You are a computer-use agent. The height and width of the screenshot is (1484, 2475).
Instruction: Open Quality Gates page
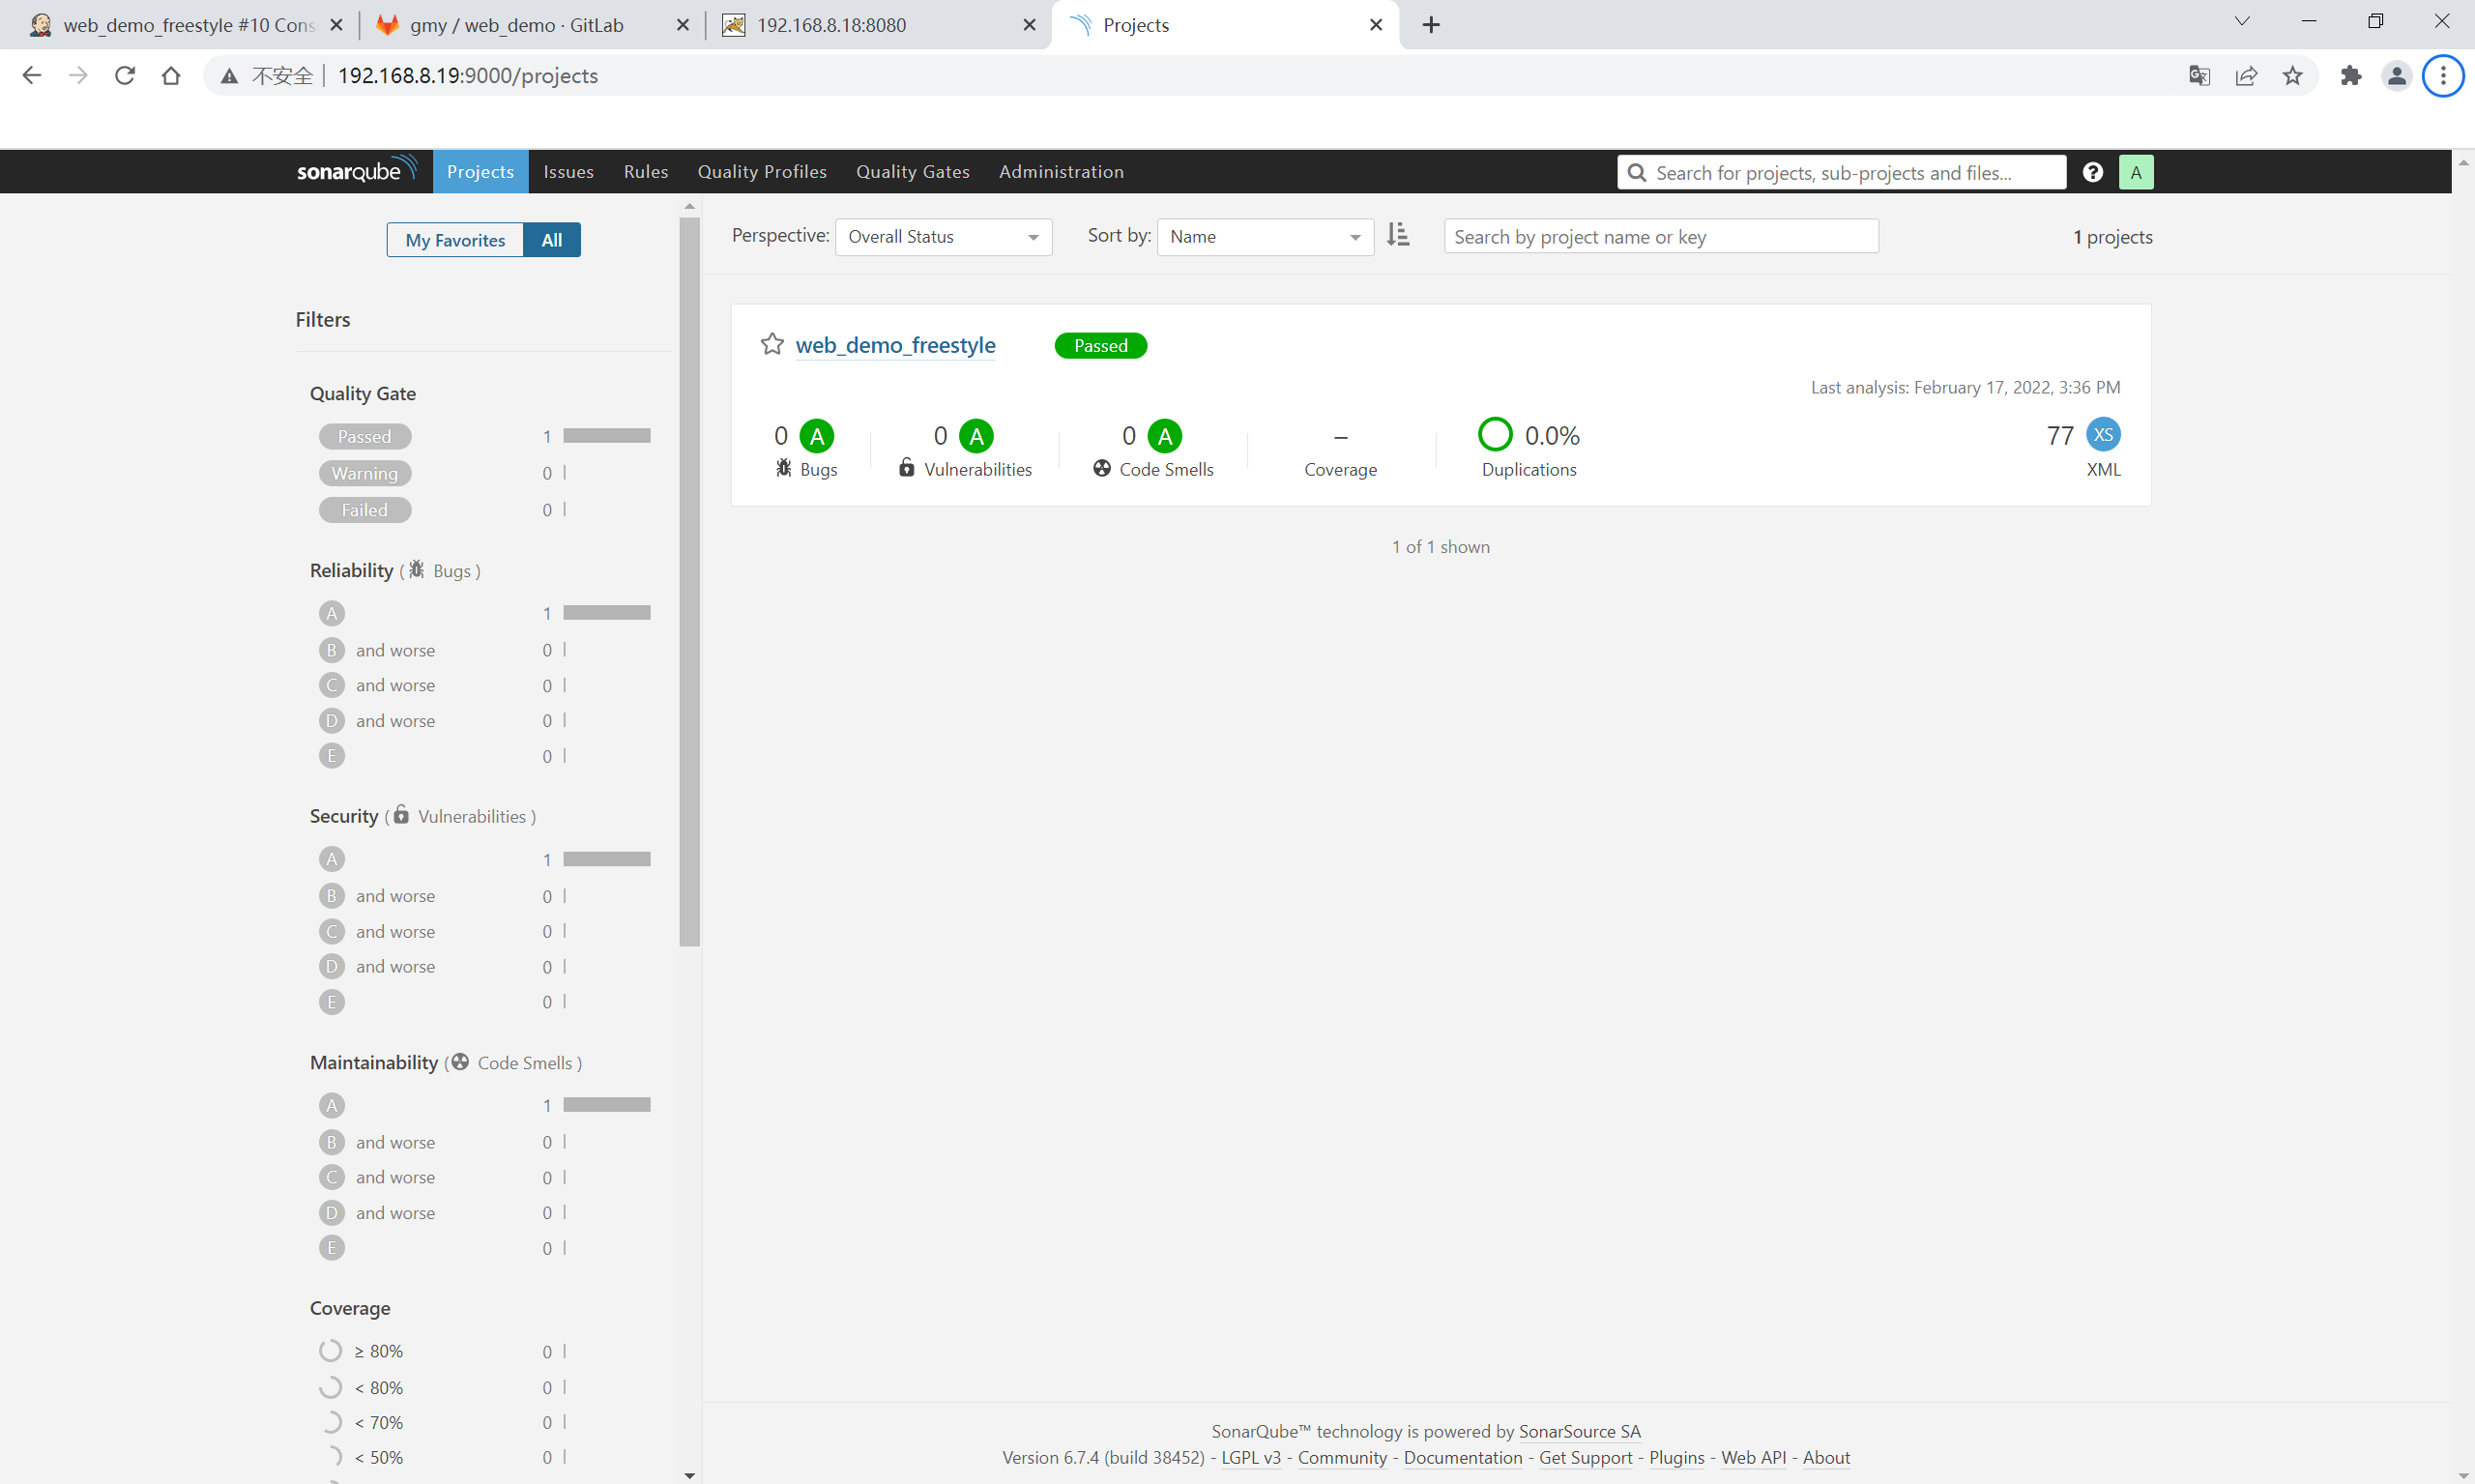(912, 171)
